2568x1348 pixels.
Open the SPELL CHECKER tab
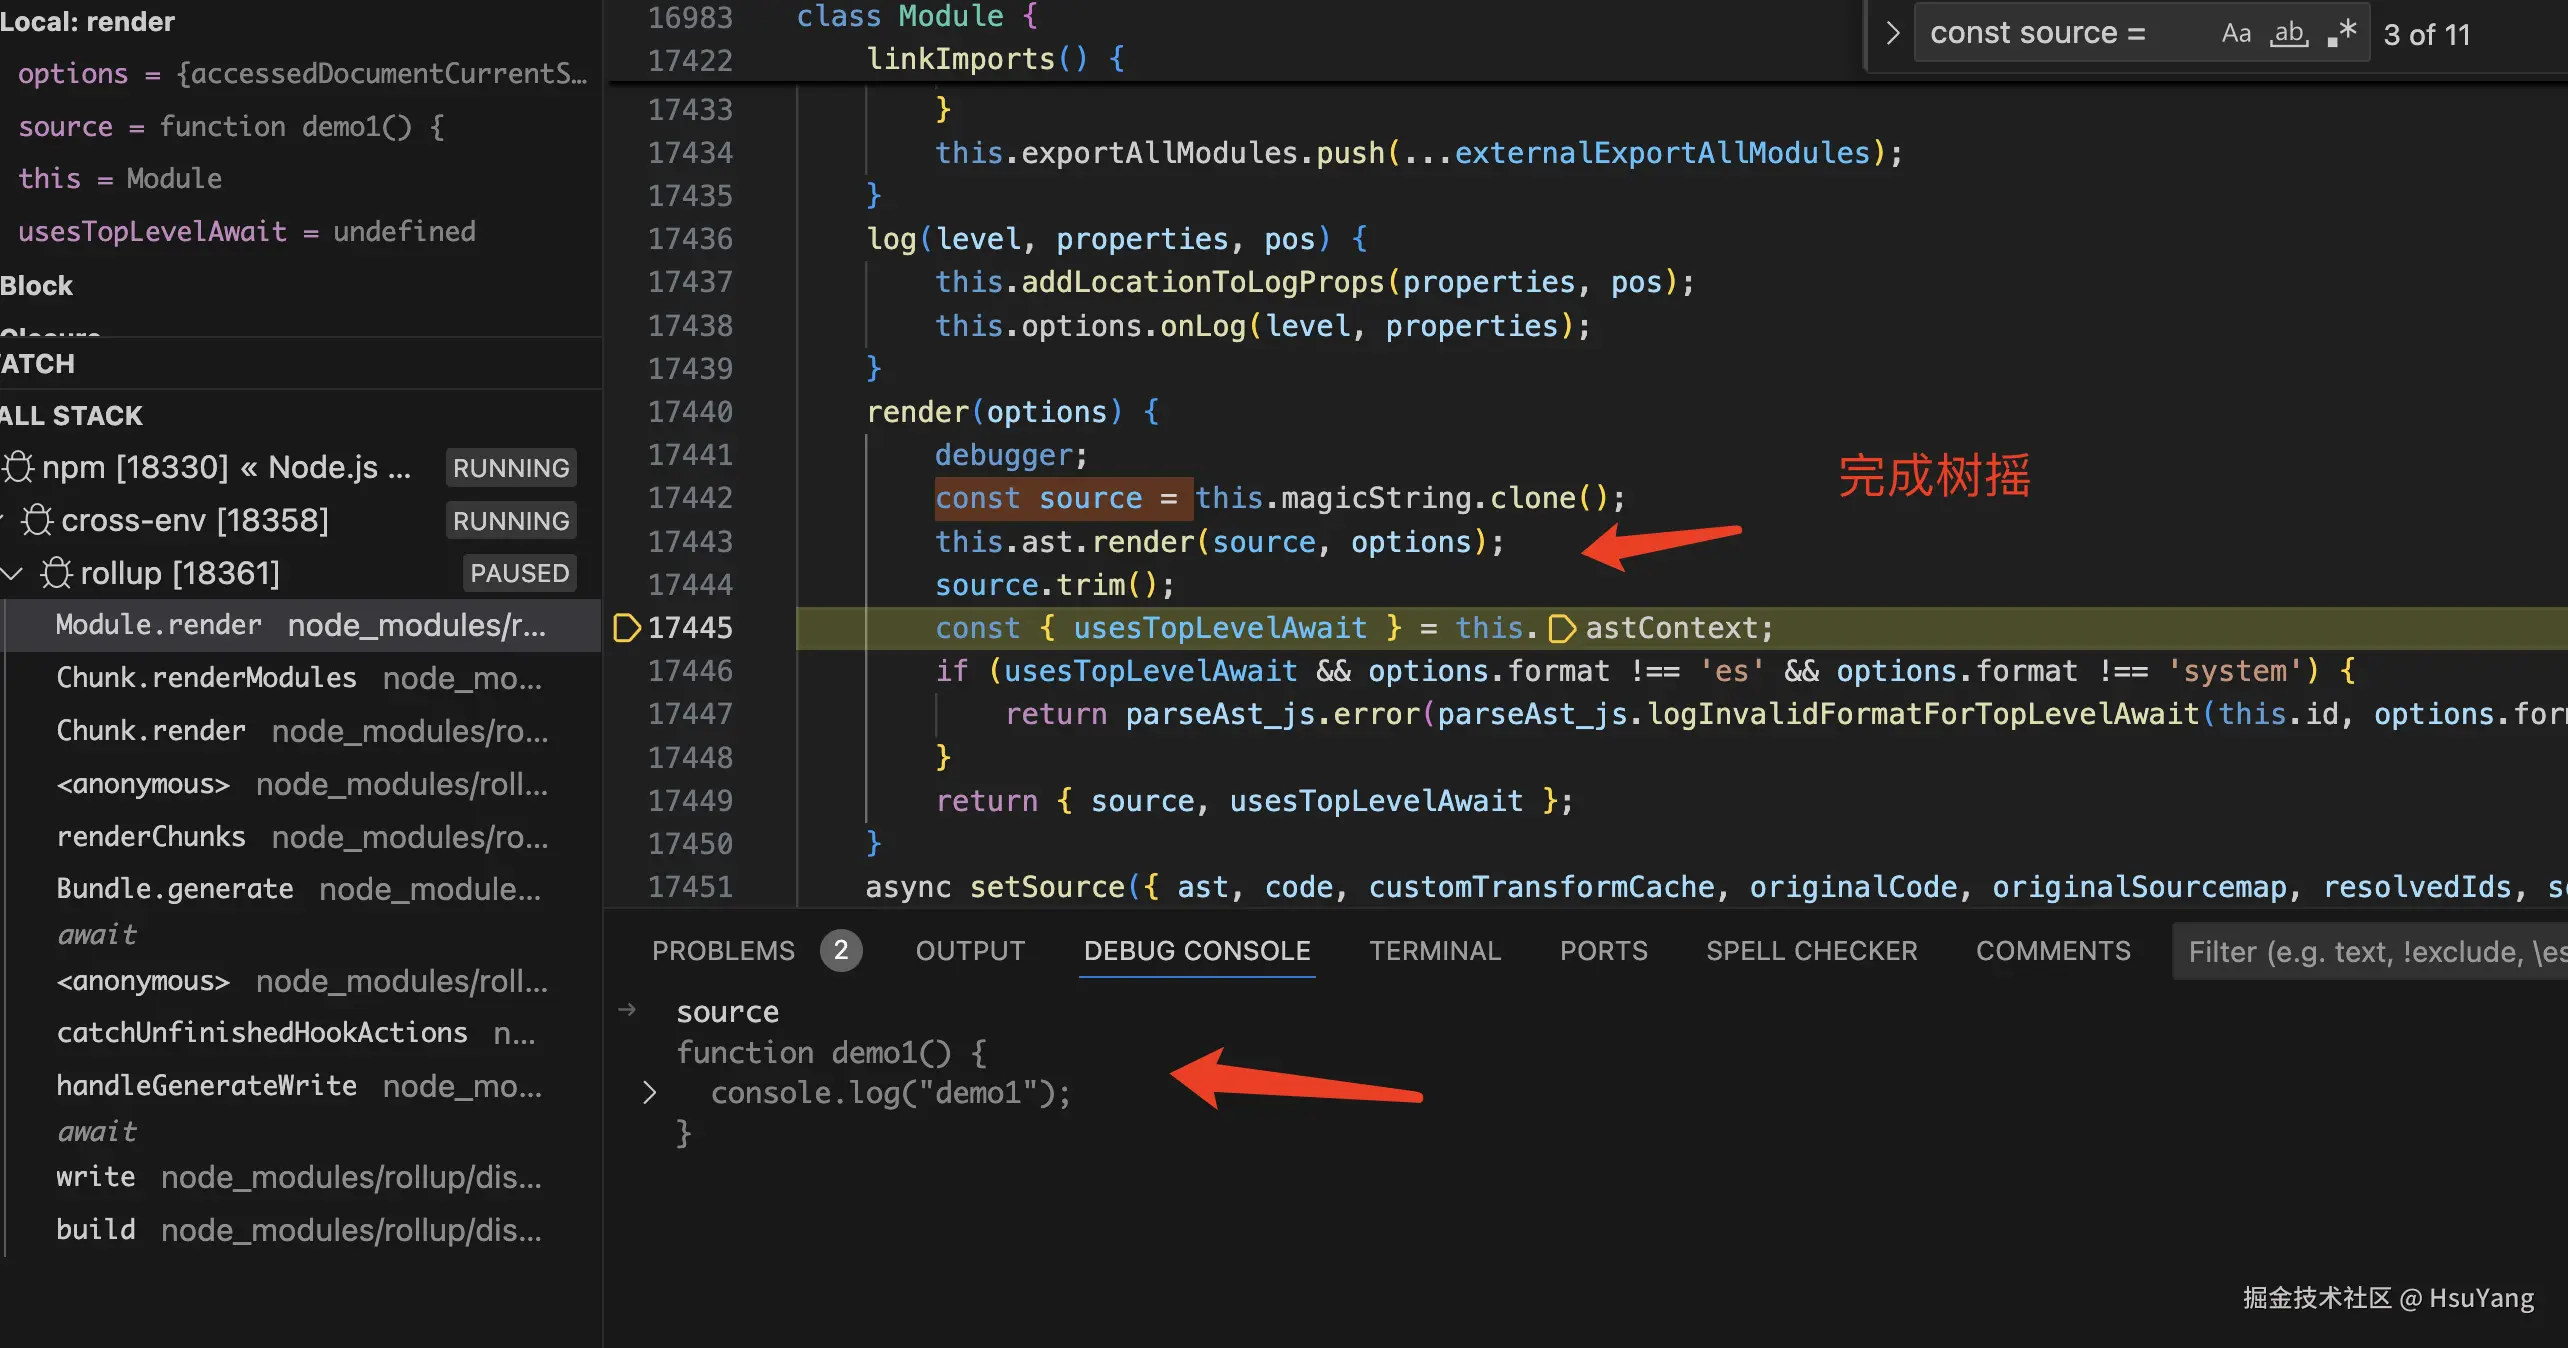click(x=1811, y=950)
